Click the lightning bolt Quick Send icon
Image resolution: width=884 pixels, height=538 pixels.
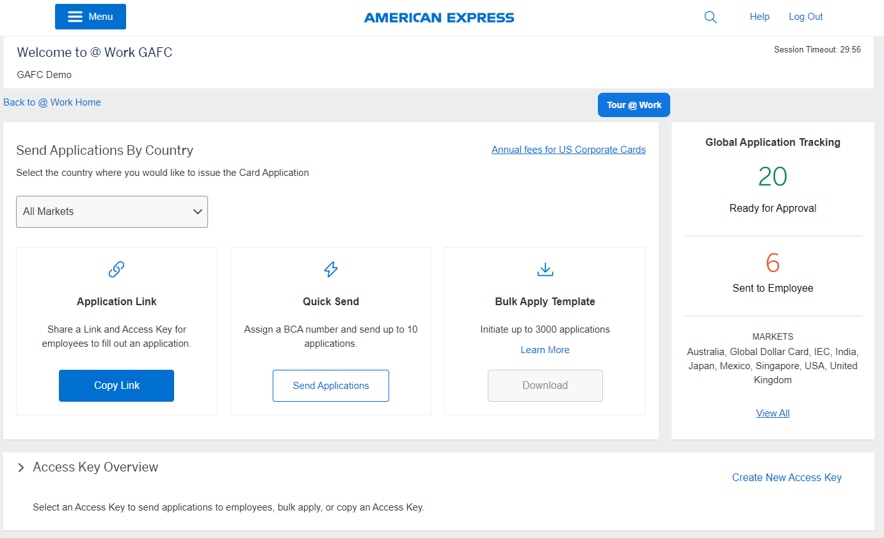(x=331, y=269)
